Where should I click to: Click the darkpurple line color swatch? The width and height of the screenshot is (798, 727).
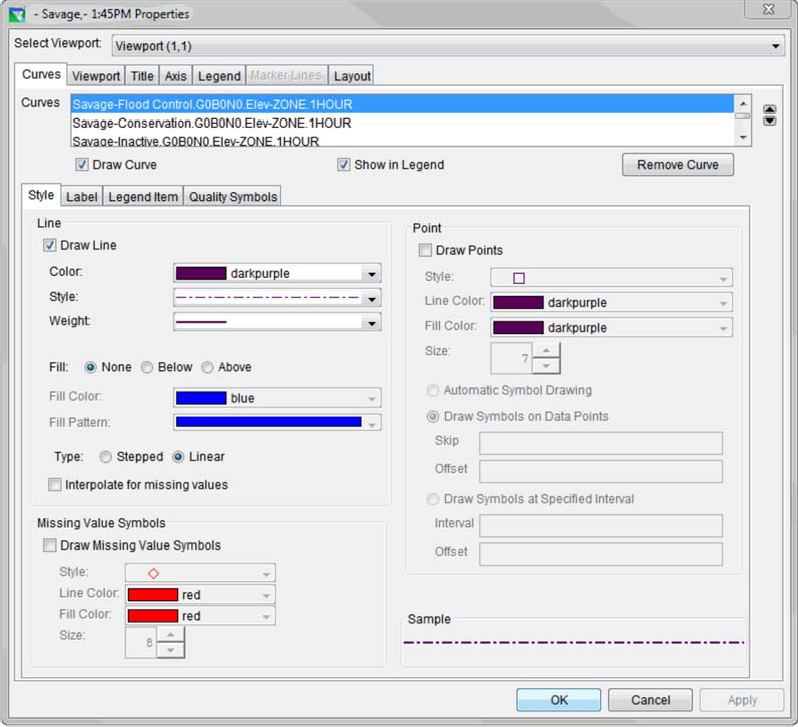tap(201, 273)
